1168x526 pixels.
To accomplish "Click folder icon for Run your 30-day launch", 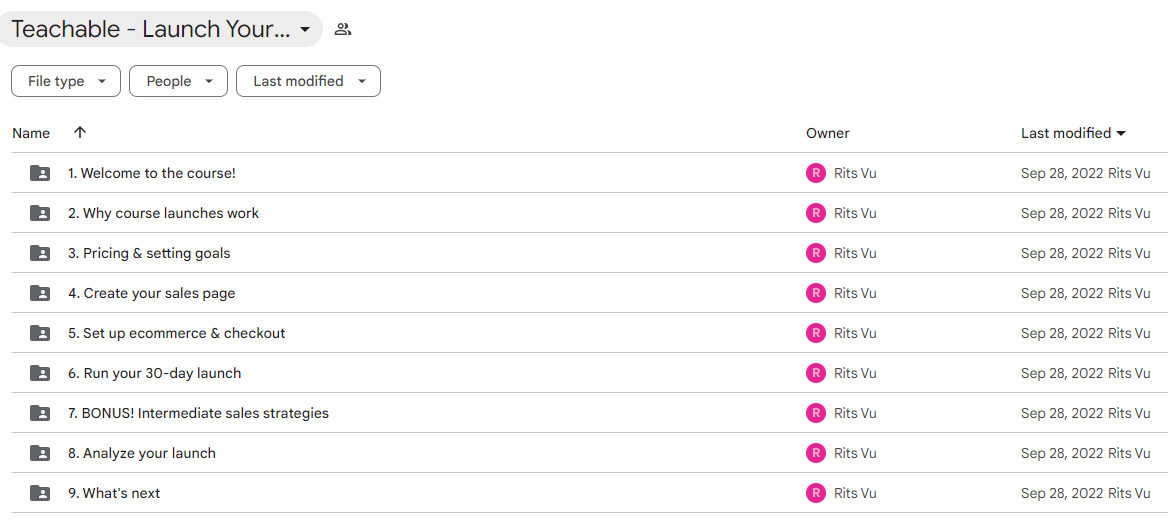I will click(39, 373).
